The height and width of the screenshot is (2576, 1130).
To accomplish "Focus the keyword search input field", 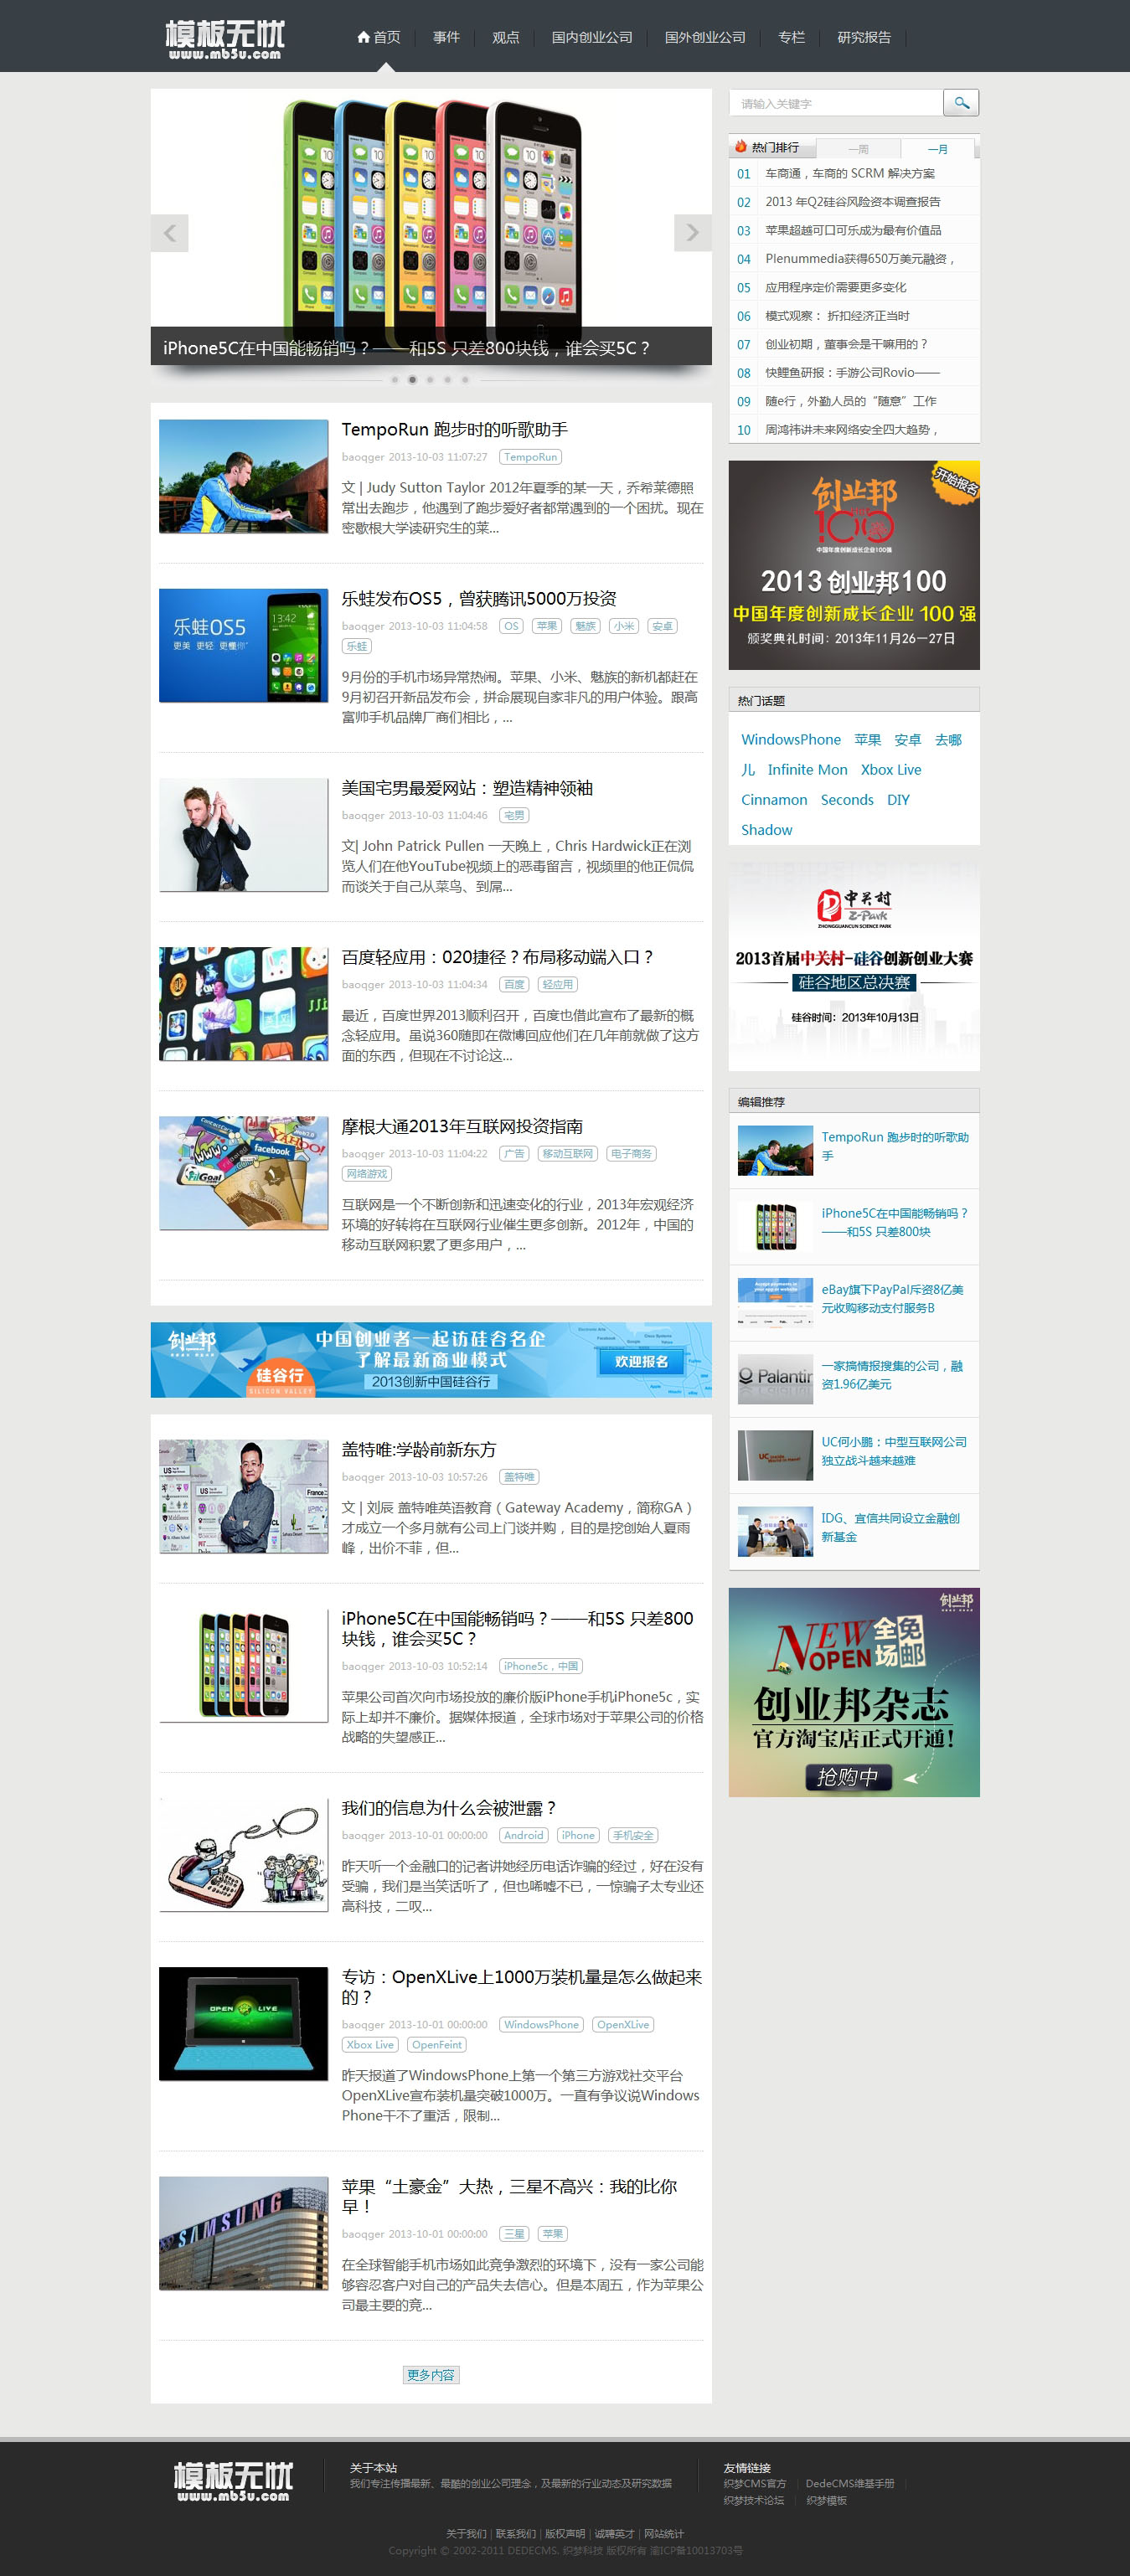I will (836, 103).
